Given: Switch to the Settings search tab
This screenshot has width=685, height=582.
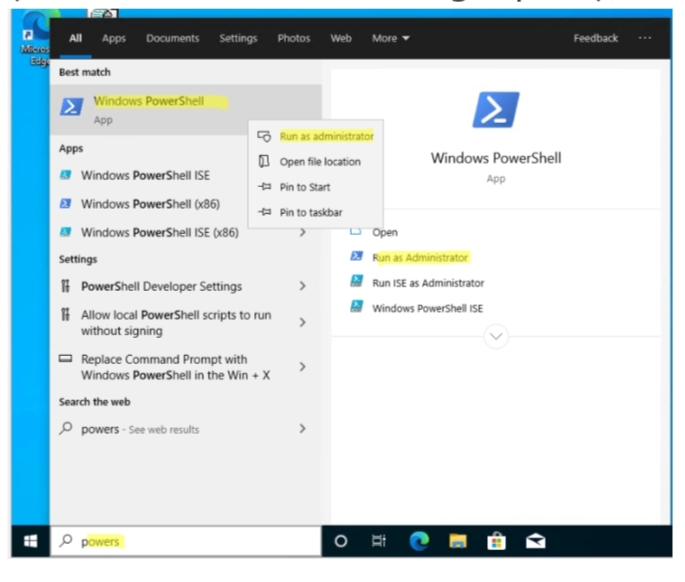Looking at the screenshot, I should [x=238, y=38].
